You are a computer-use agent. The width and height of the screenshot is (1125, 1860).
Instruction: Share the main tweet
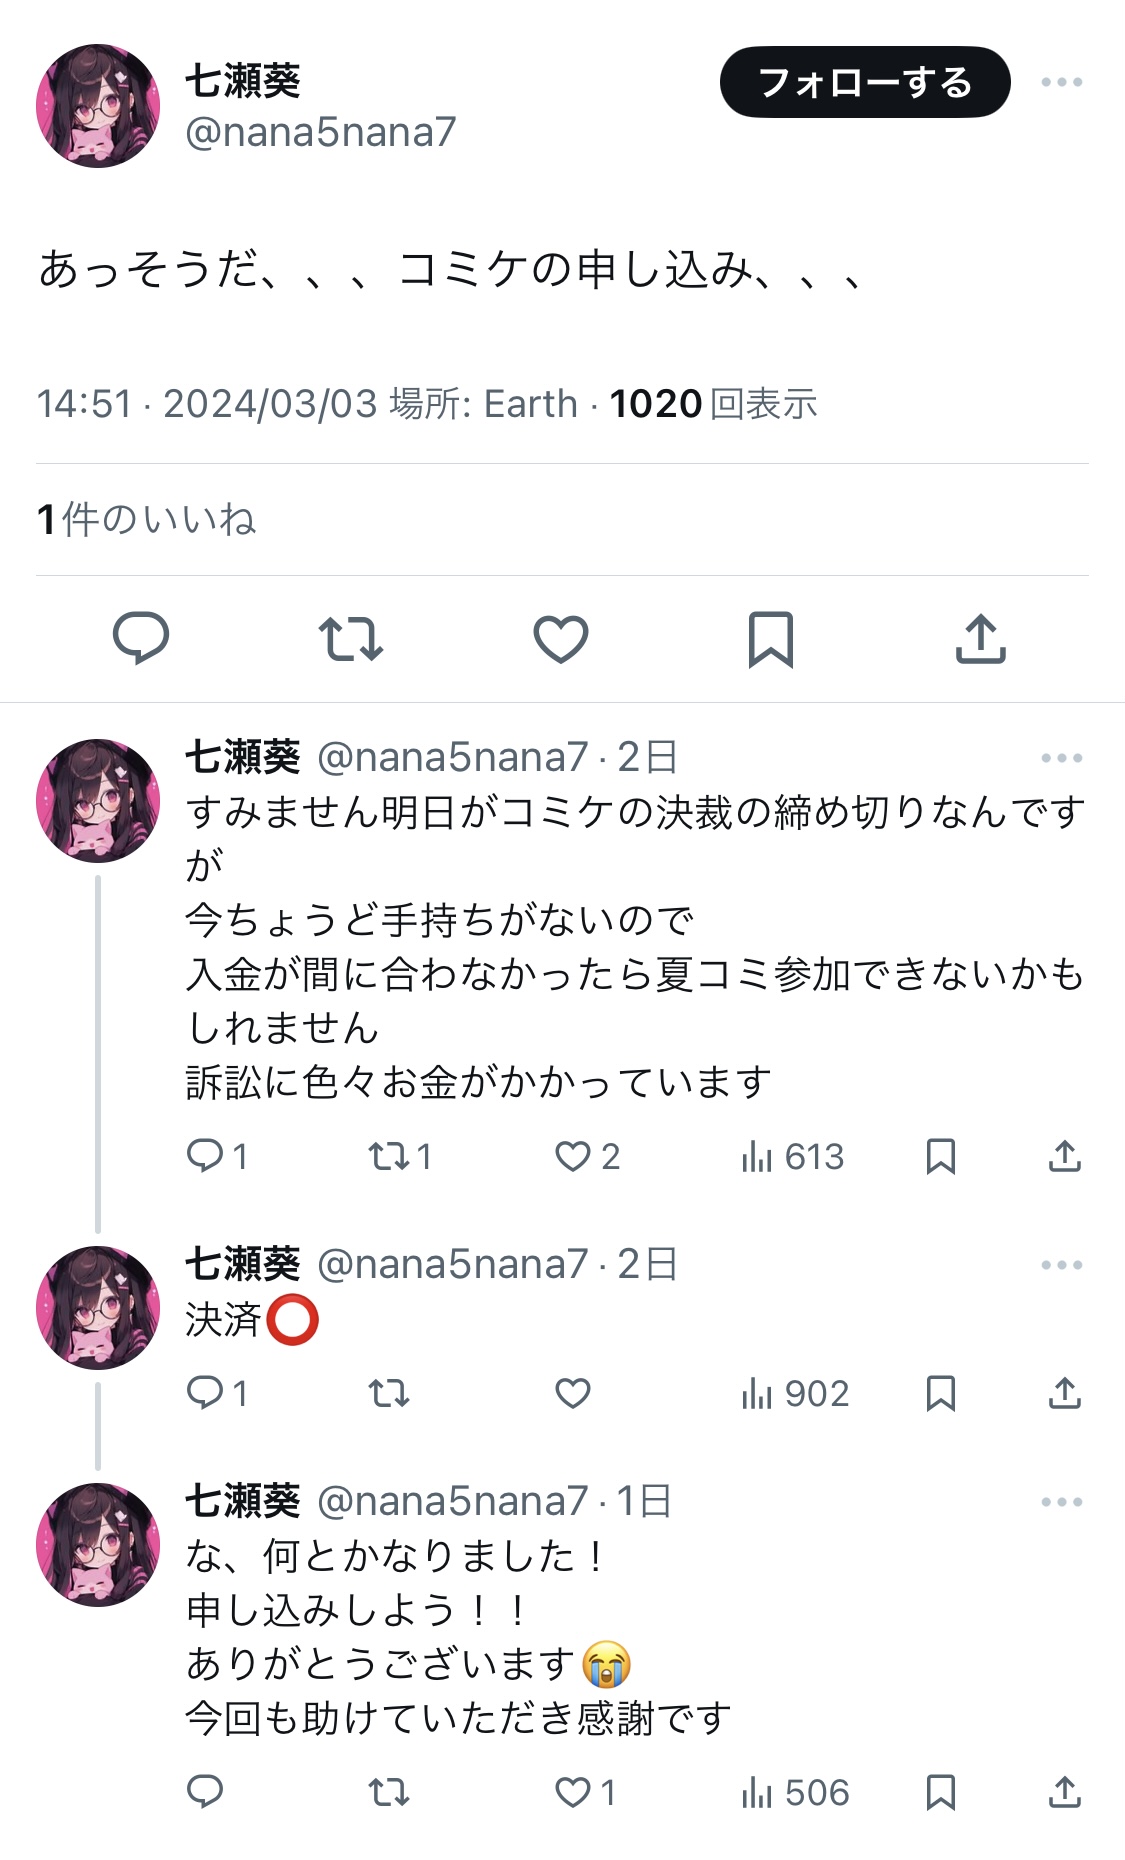(980, 638)
